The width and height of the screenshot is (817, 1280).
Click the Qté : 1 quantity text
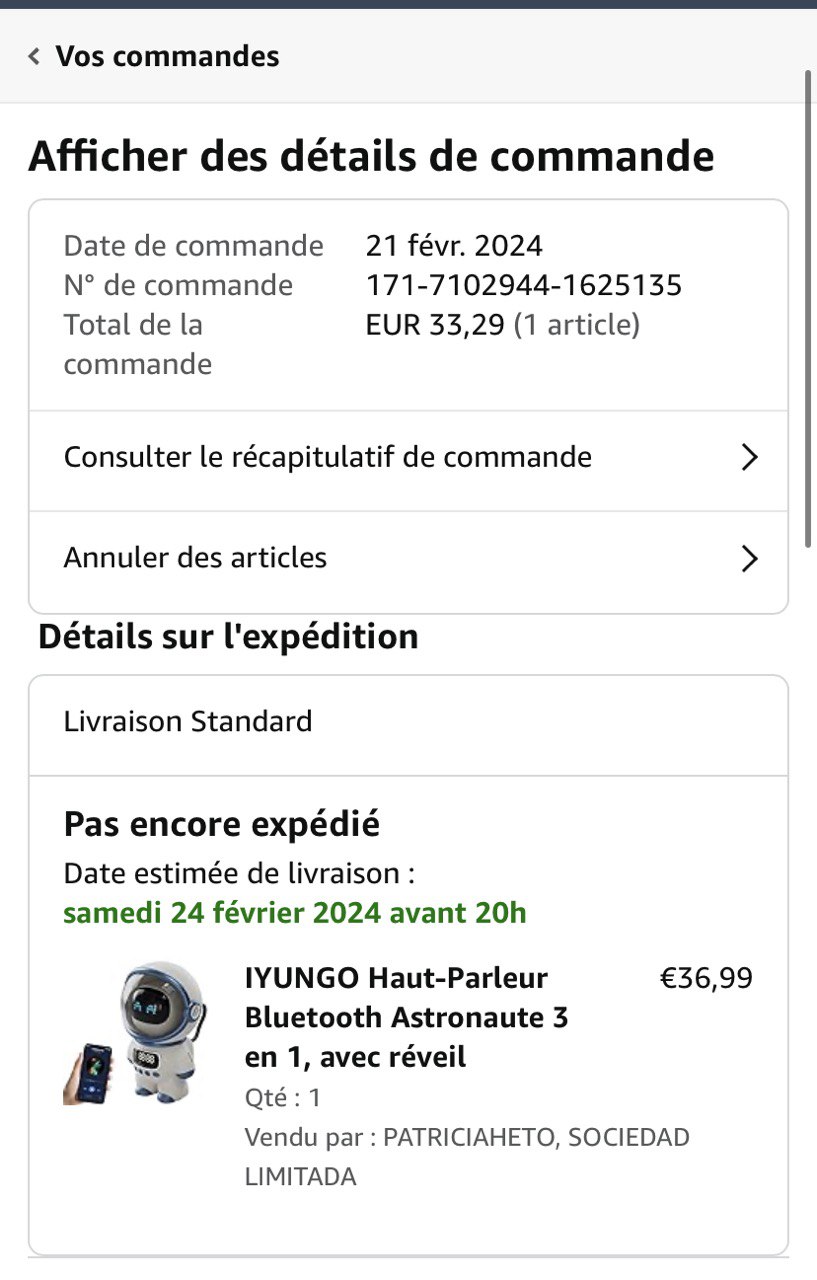282,1098
